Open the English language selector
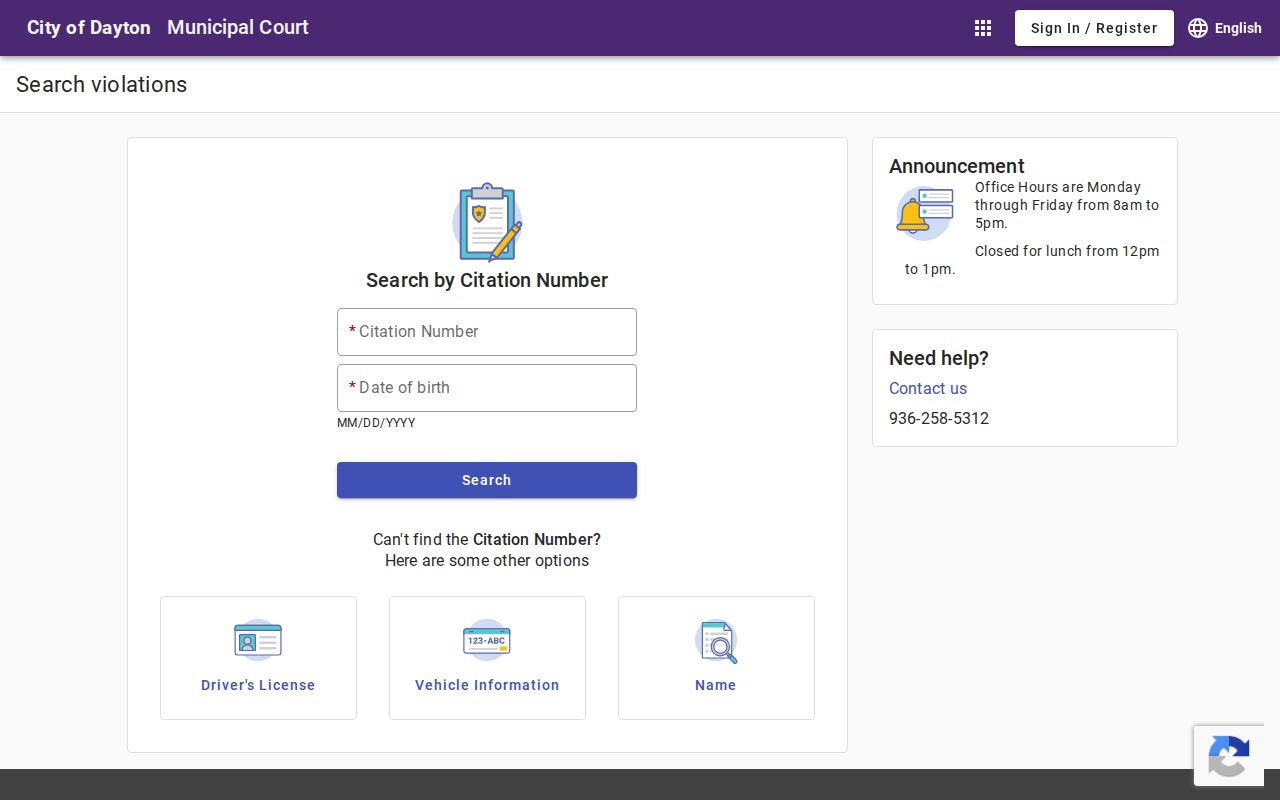This screenshot has height=800, width=1280. (1225, 28)
